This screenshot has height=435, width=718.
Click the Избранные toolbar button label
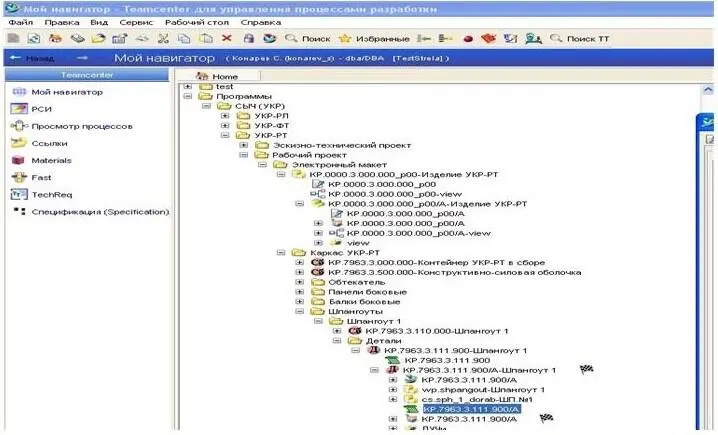[383, 39]
